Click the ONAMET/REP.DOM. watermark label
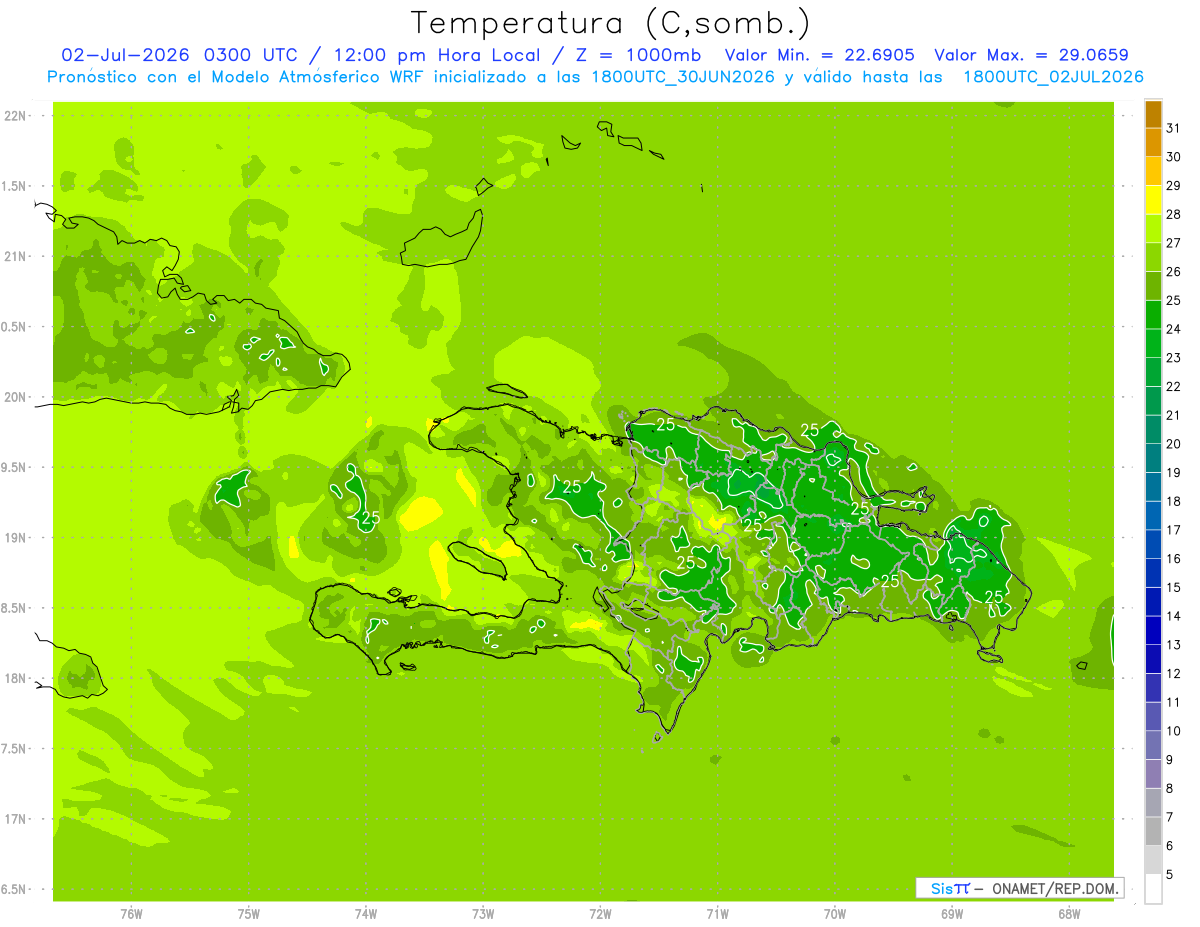The height and width of the screenshot is (927, 1200). coord(1054,888)
